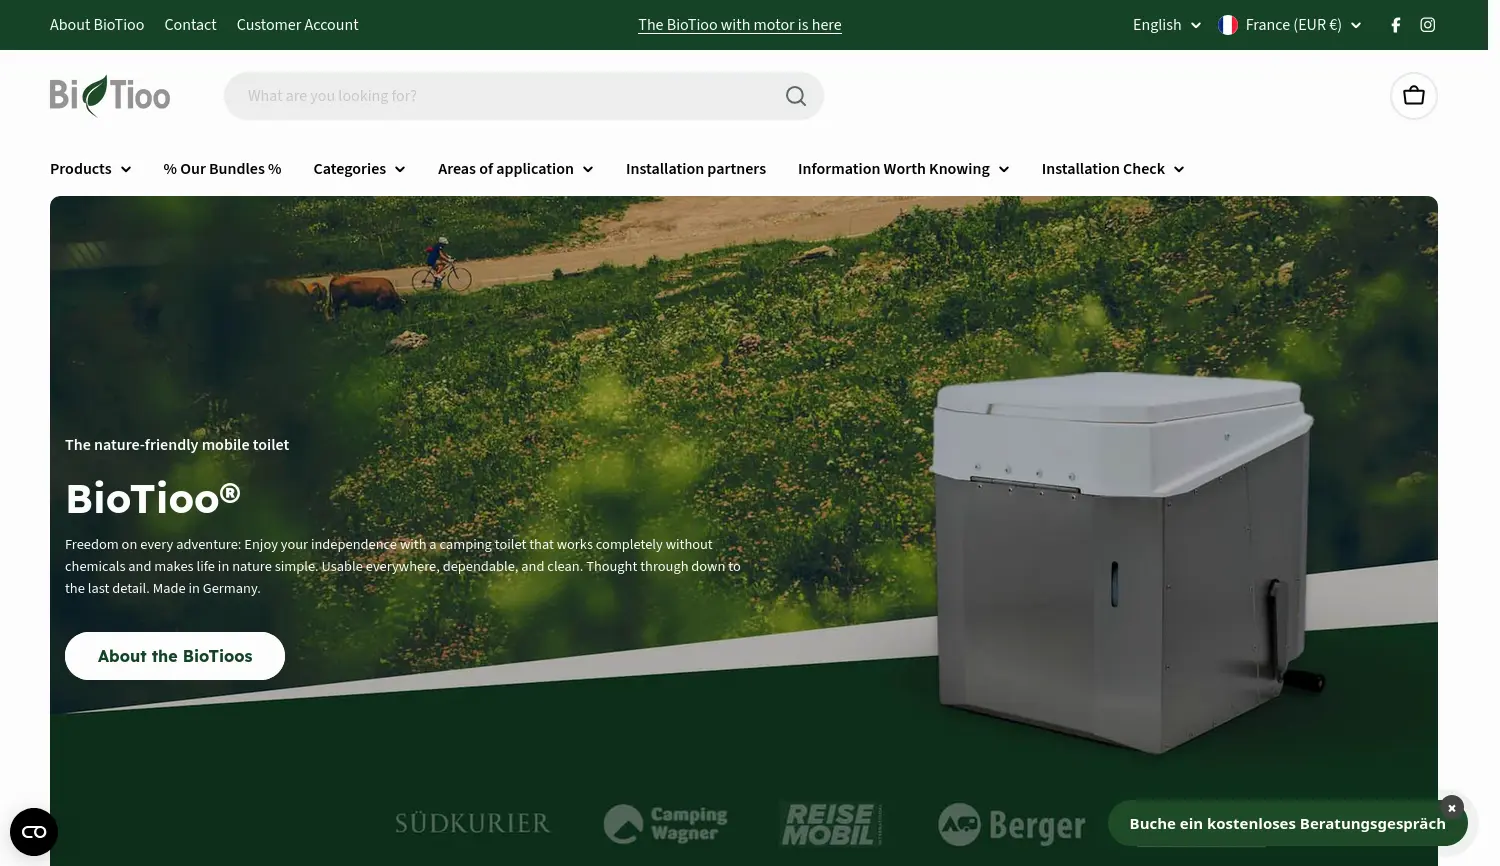Go to About BioTioo link
The width and height of the screenshot is (1500, 866).
[97, 25]
